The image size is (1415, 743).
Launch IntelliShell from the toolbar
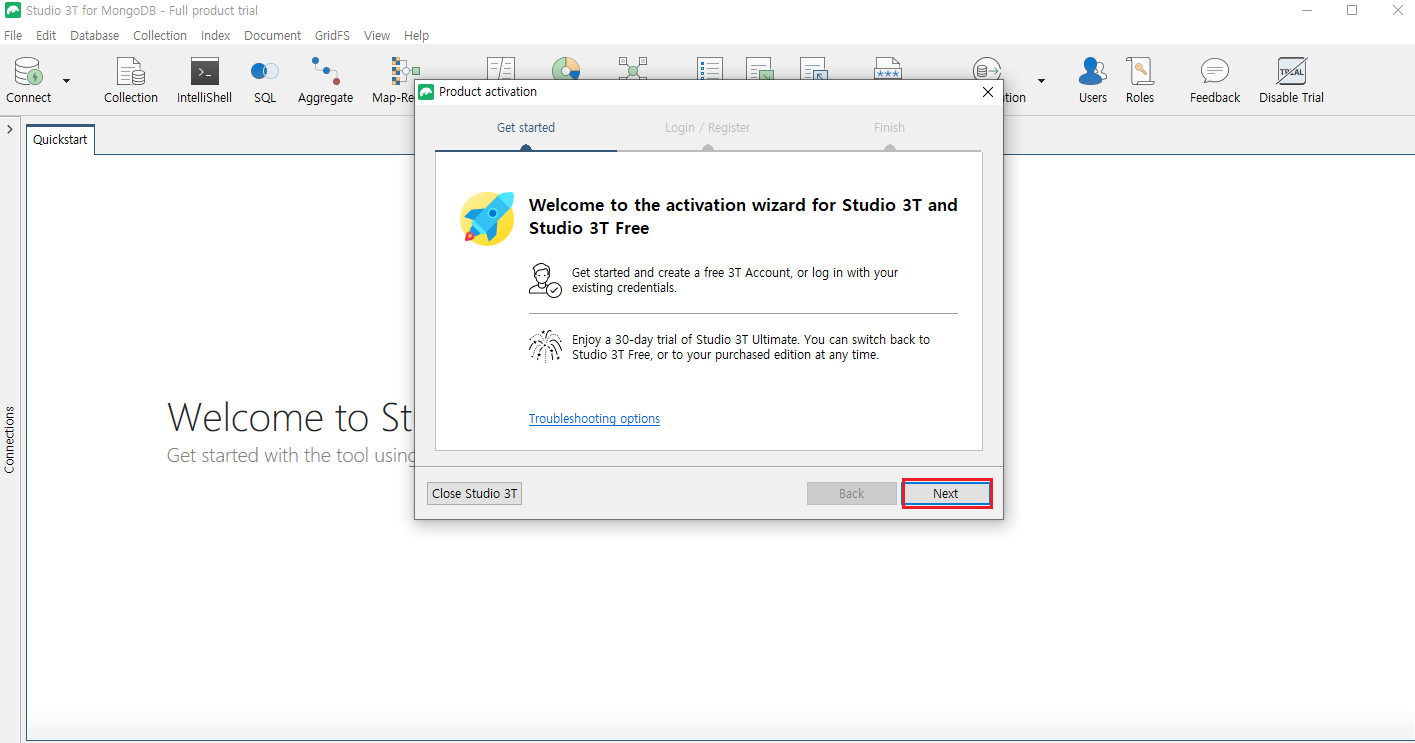coord(204,80)
